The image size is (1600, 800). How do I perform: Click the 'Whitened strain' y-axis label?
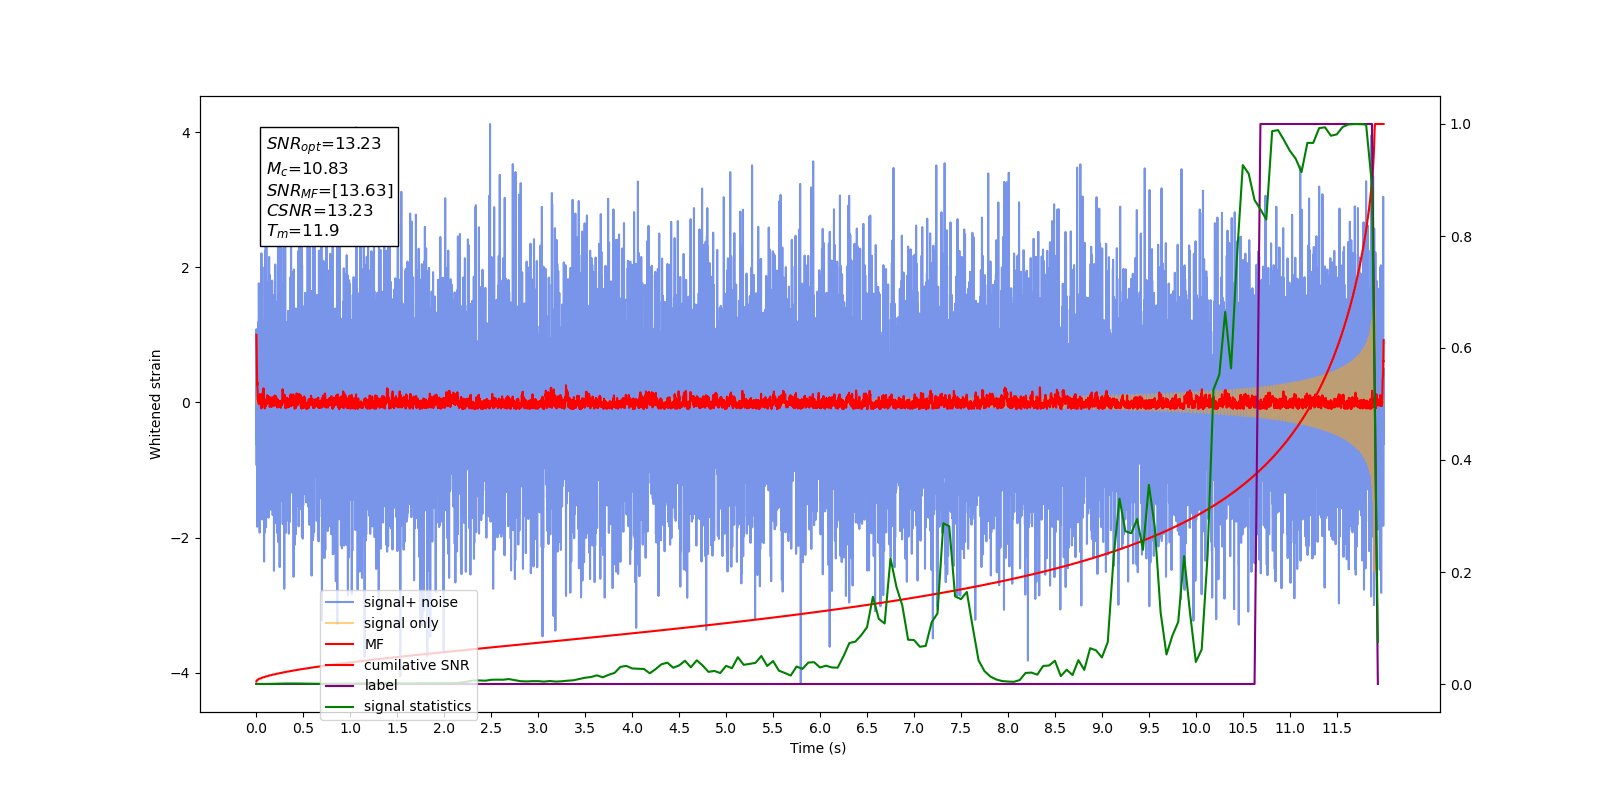click(156, 404)
